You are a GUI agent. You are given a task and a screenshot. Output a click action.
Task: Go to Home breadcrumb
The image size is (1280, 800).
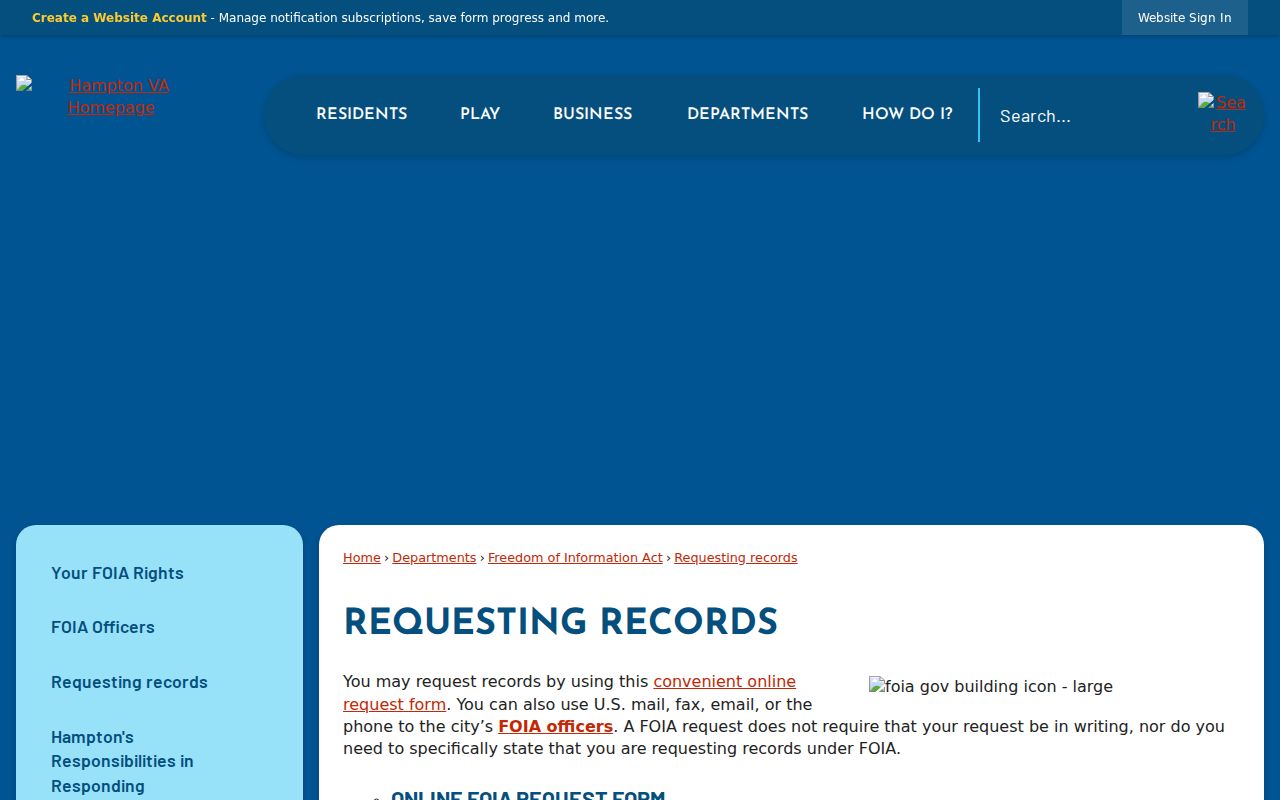pyautogui.click(x=362, y=558)
